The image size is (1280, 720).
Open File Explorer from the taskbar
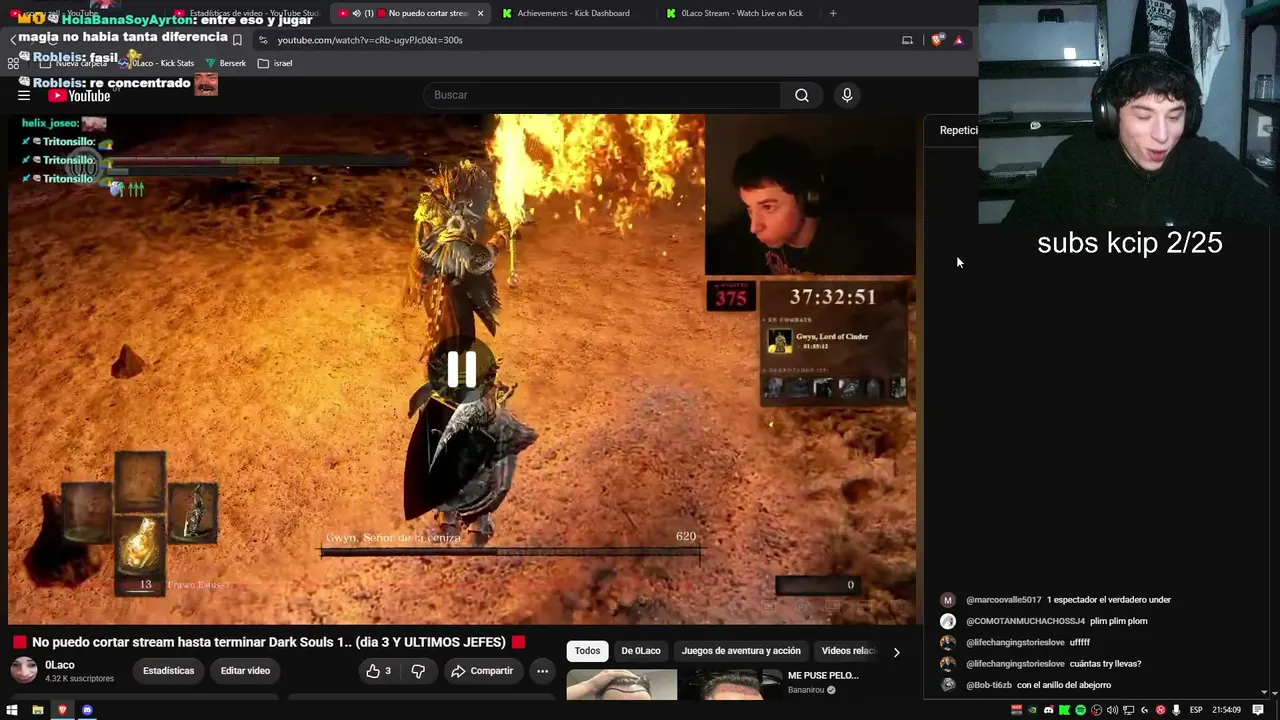tap(38, 710)
